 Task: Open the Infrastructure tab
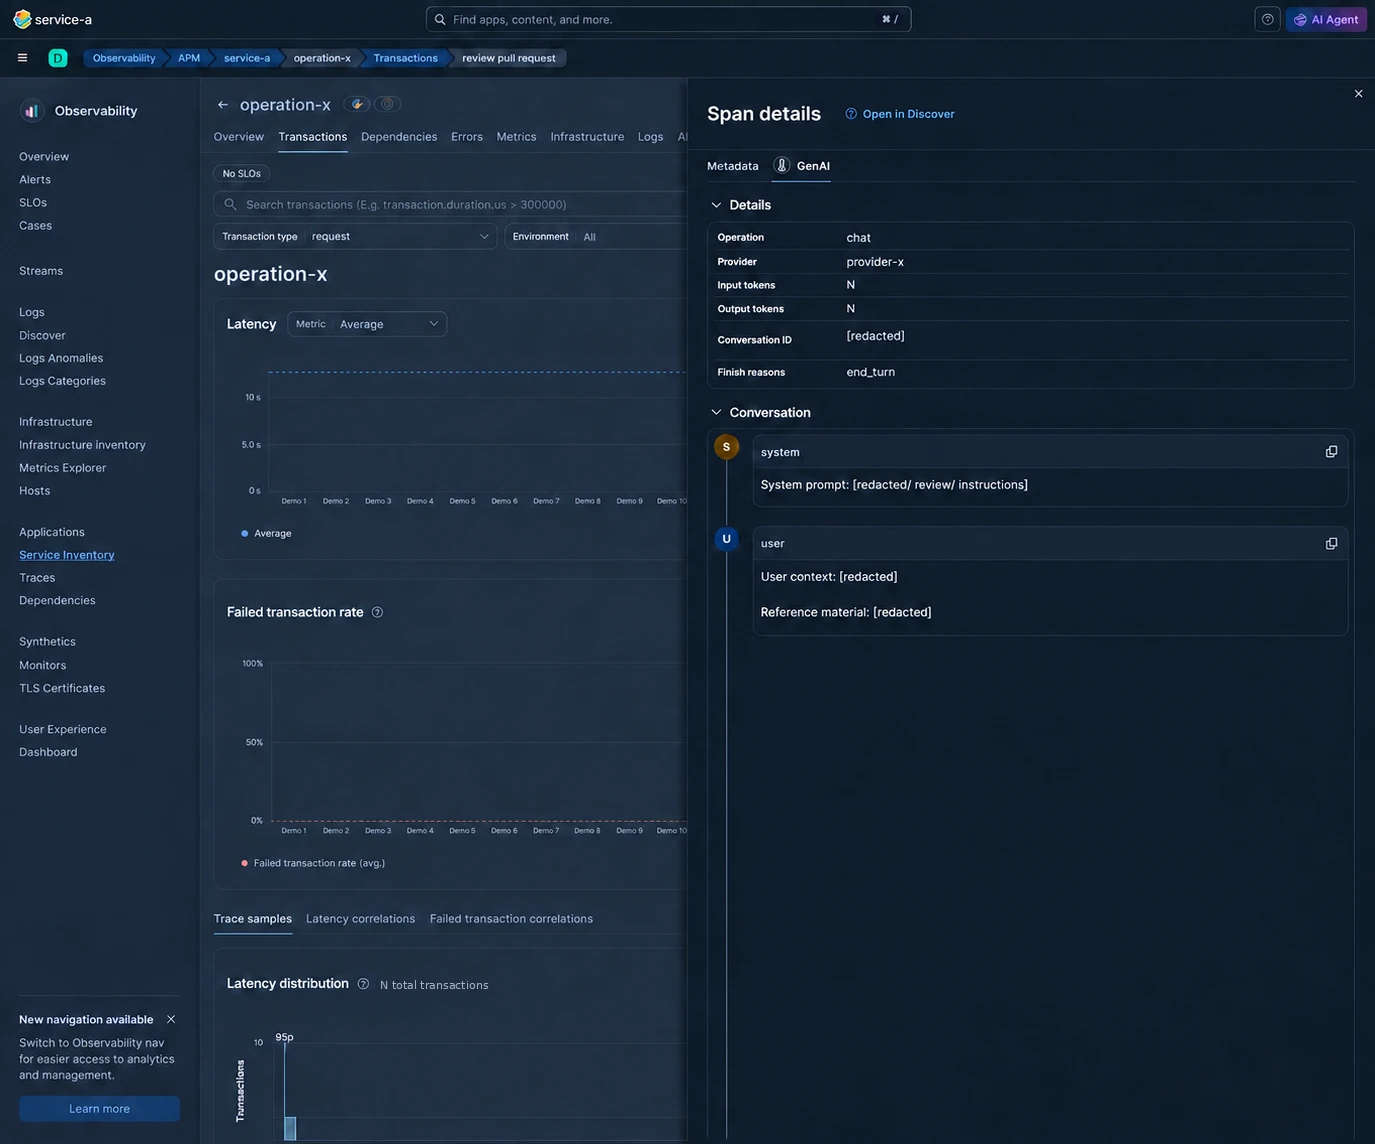coord(587,137)
